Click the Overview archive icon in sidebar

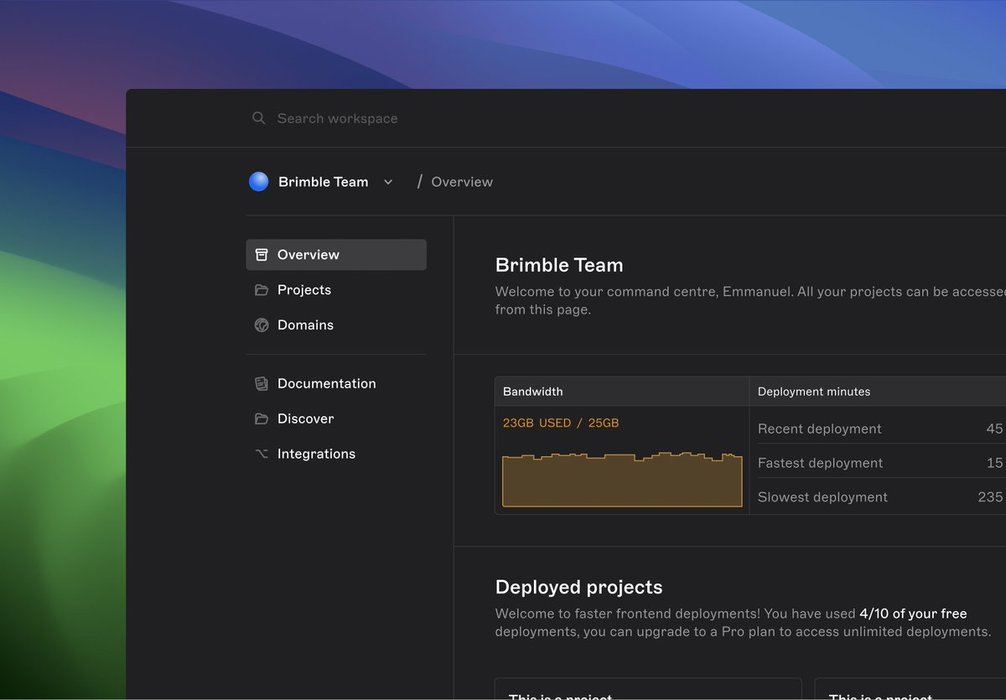[262, 255]
